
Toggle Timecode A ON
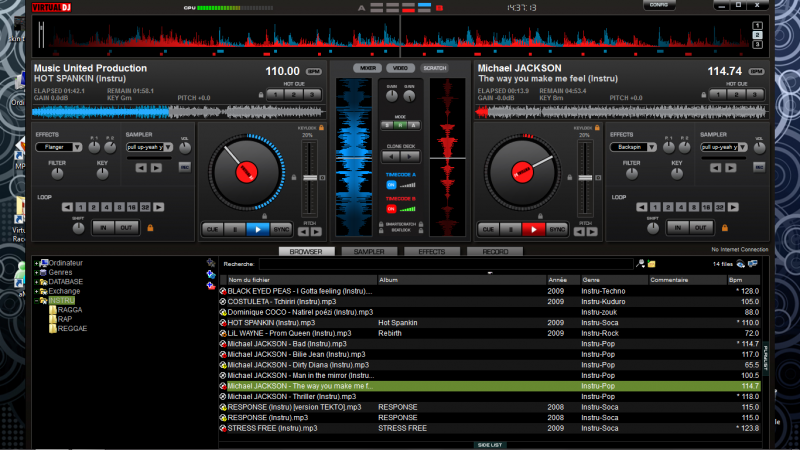pos(391,185)
